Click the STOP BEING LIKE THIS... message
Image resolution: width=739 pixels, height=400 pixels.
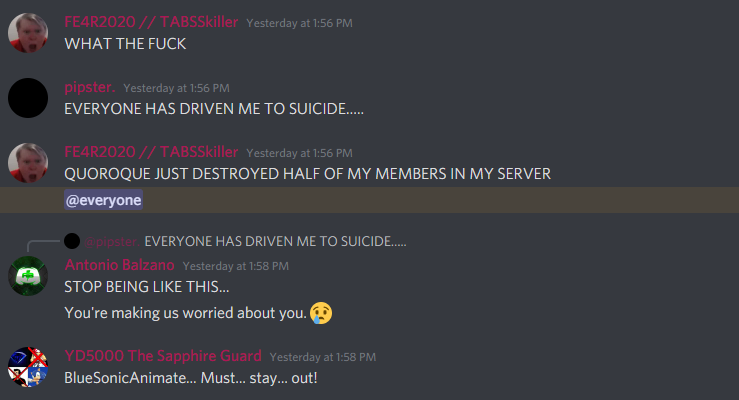147,287
